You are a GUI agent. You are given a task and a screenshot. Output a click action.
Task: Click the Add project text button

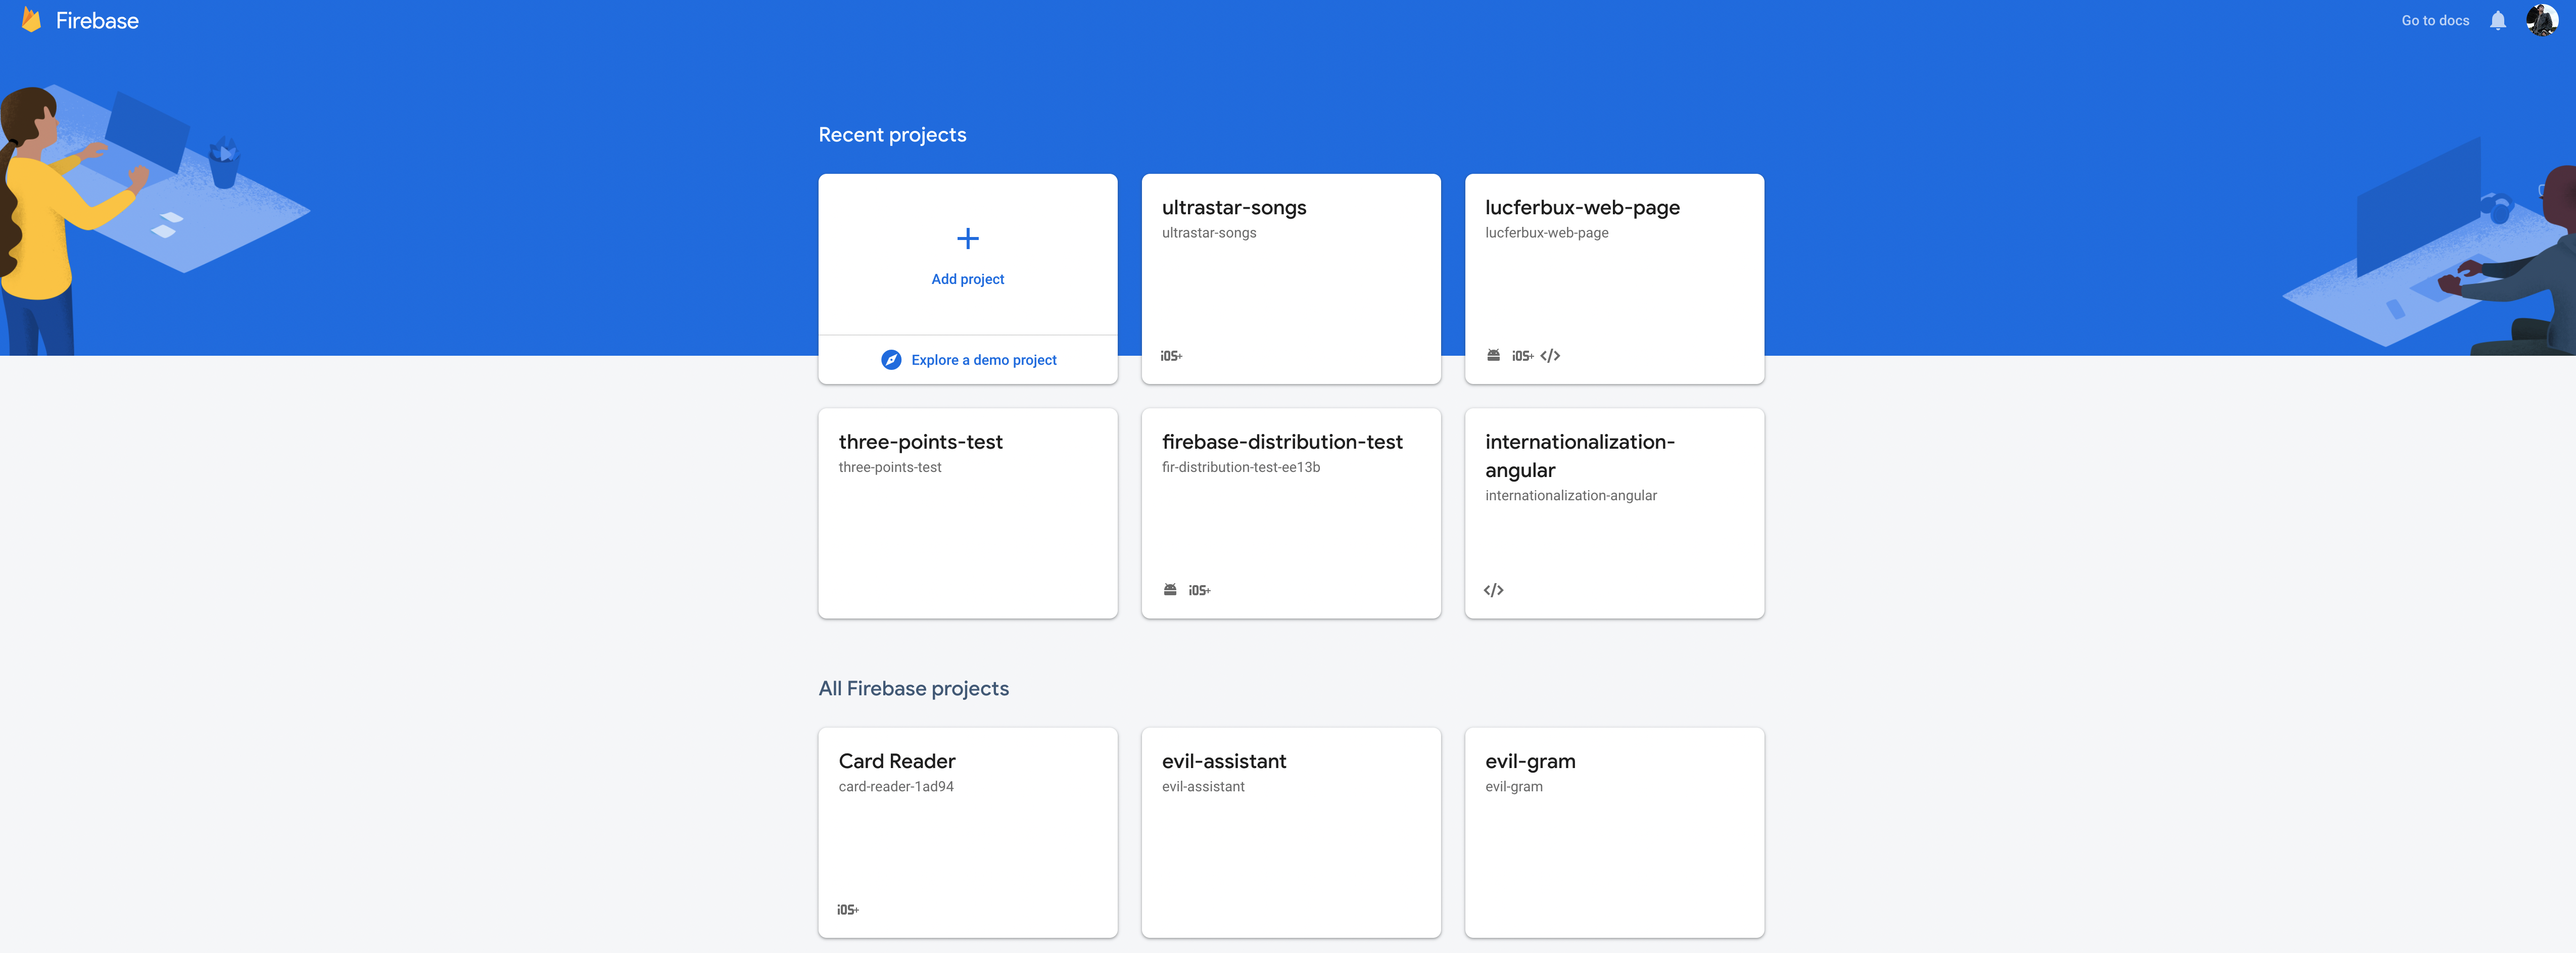point(967,279)
